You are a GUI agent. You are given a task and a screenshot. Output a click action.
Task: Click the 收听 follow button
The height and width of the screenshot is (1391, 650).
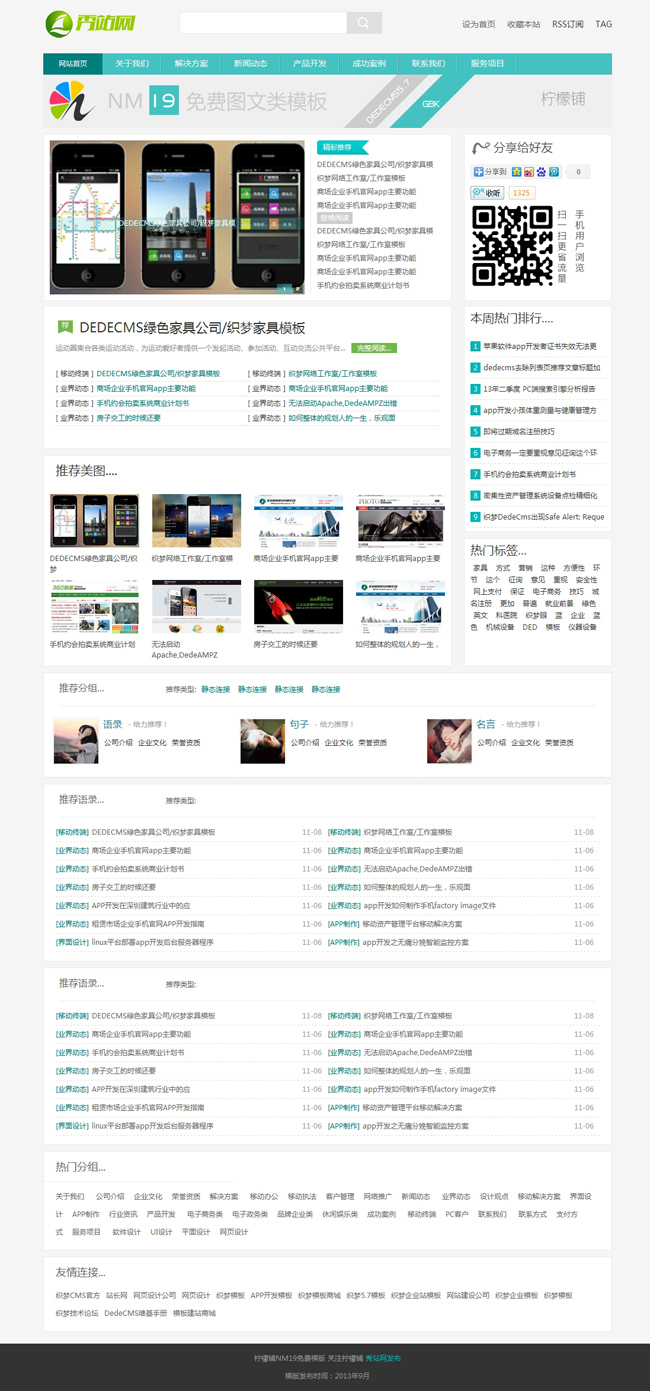[x=487, y=193]
